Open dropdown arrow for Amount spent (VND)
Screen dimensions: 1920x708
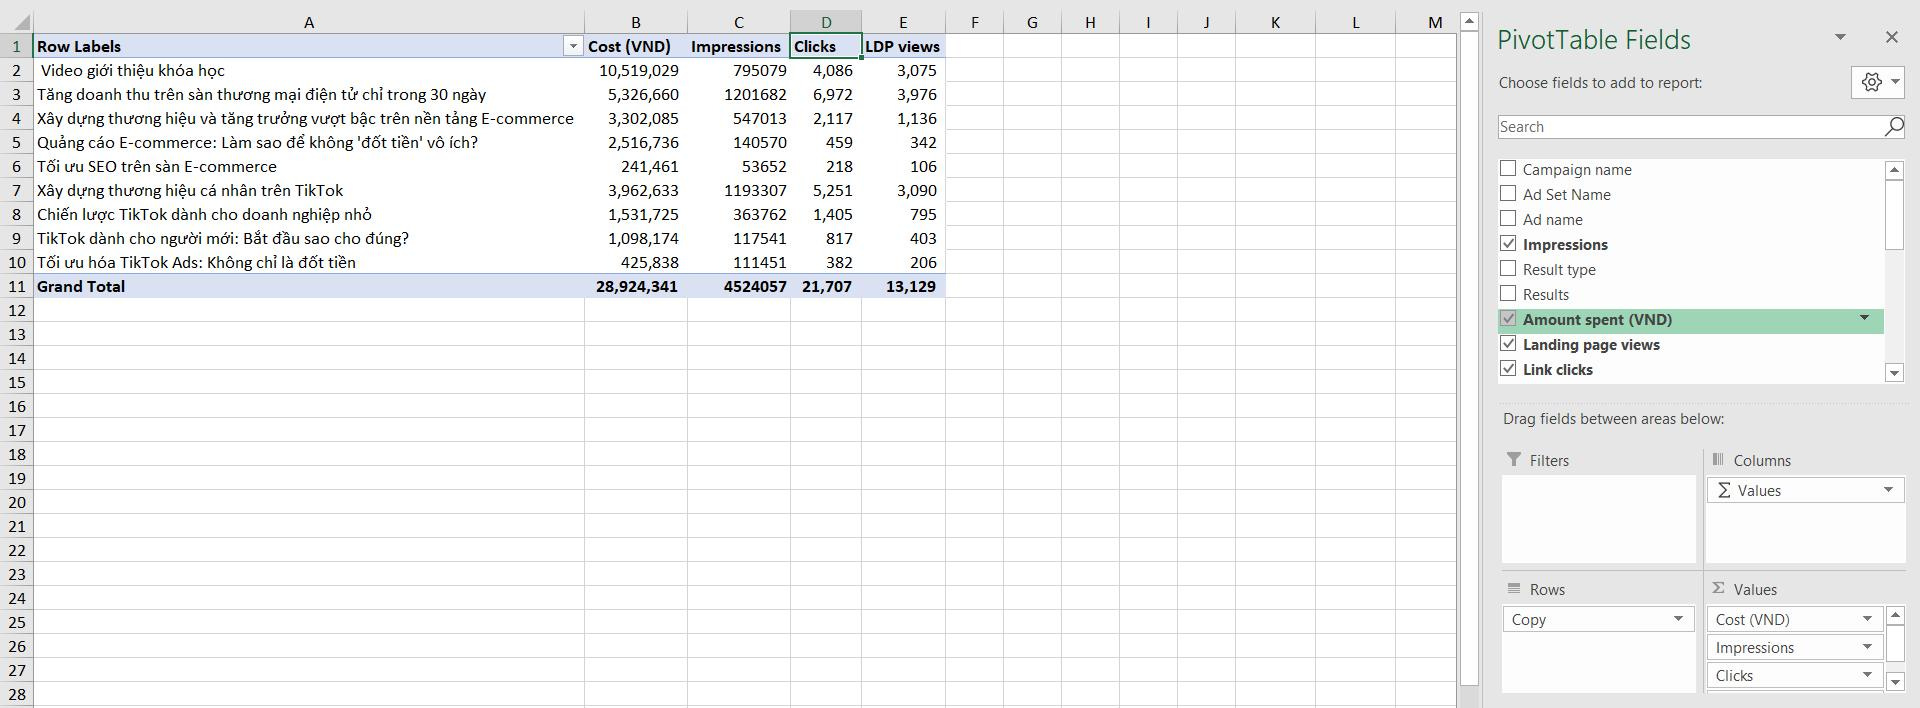click(1864, 319)
